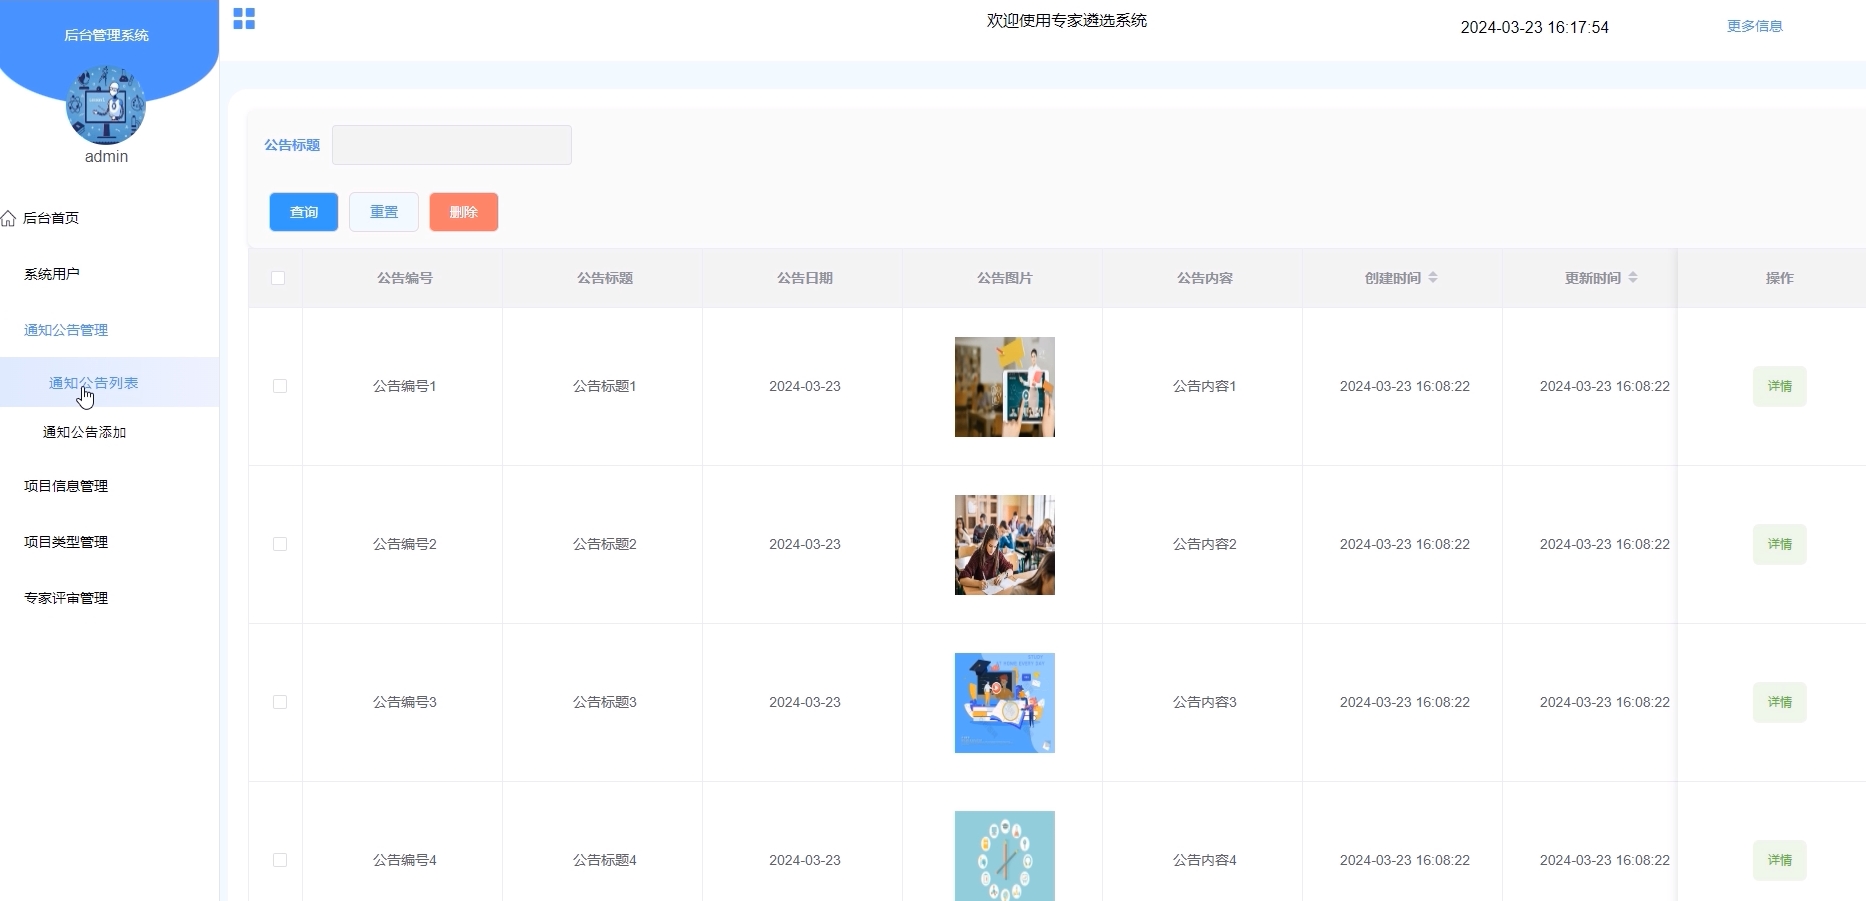Viewport: 1866px width, 901px height.
Task: Open the image thumbnail for 公告编号1
Action: pos(1004,387)
